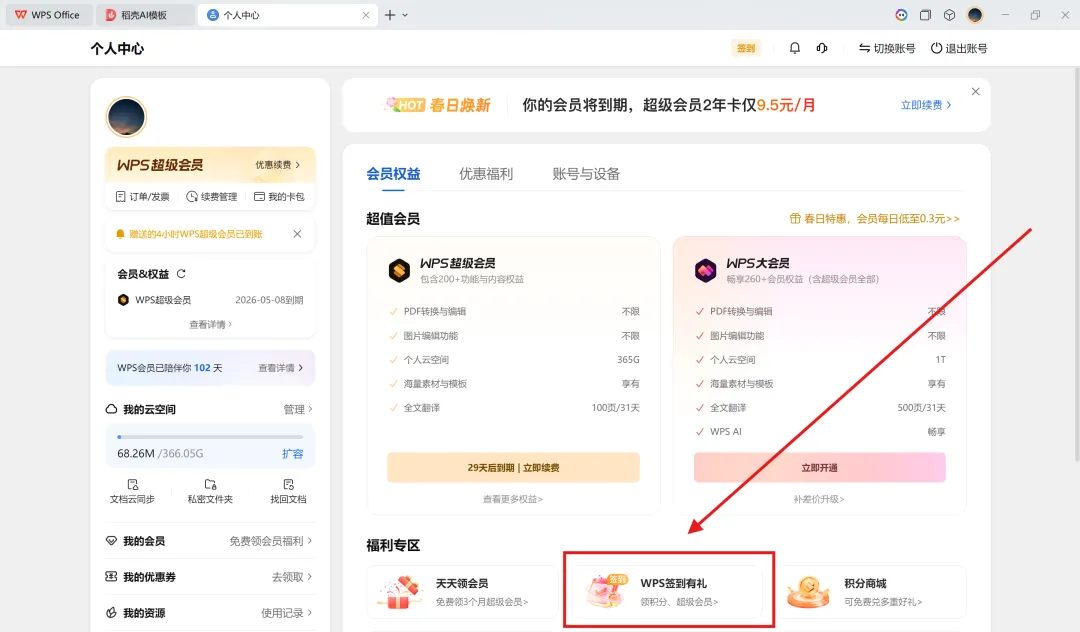
Task: Open 私密文件夹 private folder
Action: tap(210, 491)
